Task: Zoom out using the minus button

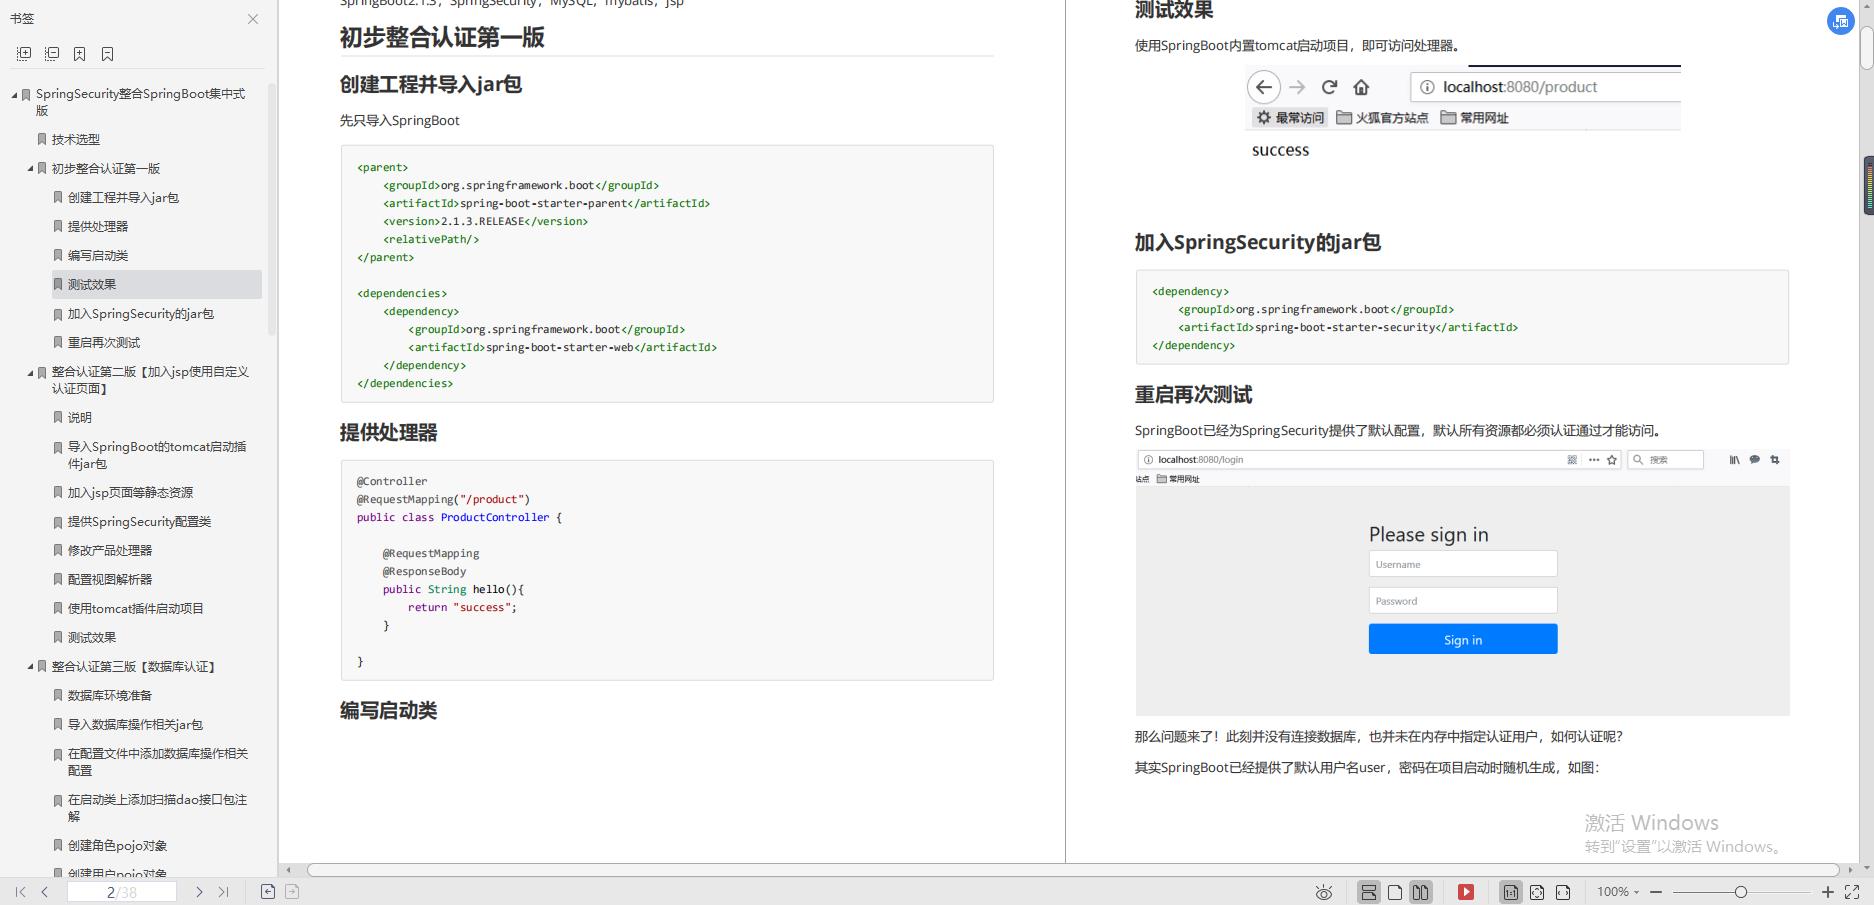Action: pos(1656,892)
